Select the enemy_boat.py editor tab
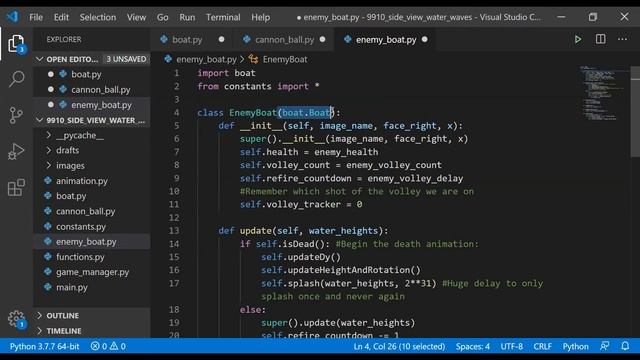The width and height of the screenshot is (640, 360). (x=386, y=40)
